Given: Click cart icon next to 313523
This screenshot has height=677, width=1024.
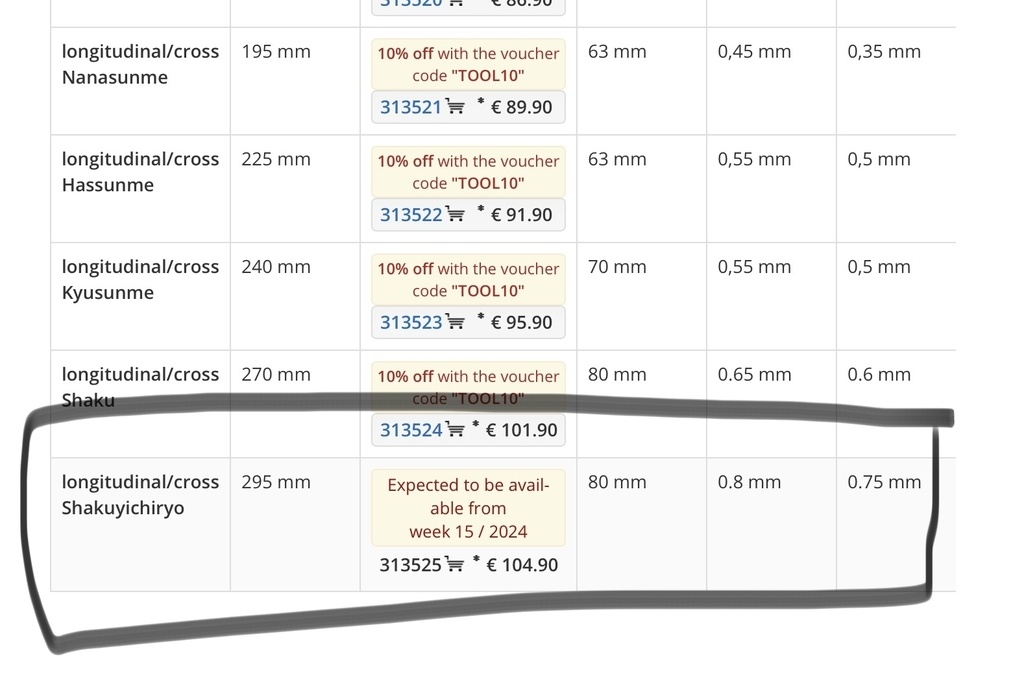Looking at the screenshot, I should point(455,321).
